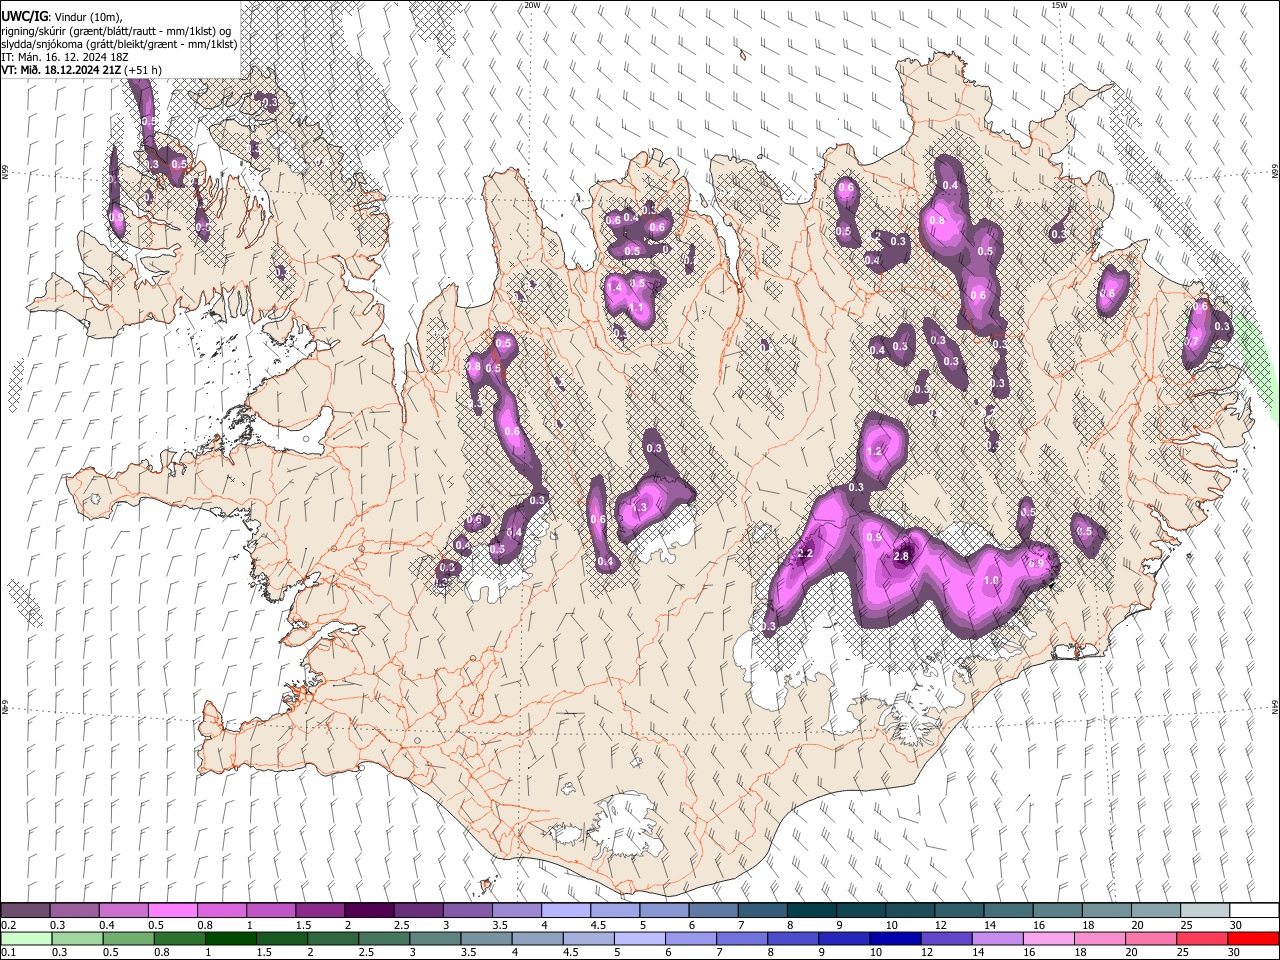Viewport: 1280px width, 960px height.
Task: Click the 20W longitude label
Action: [x=532, y=5]
